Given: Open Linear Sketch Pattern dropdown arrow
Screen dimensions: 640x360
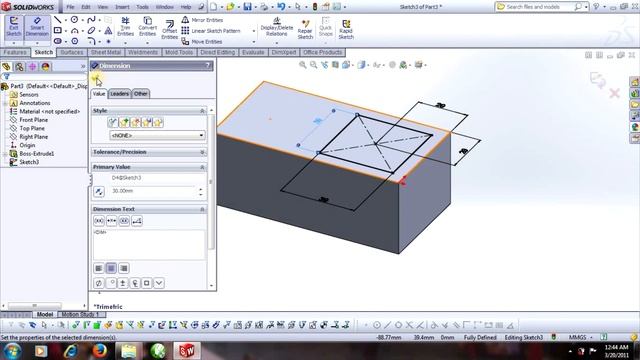Looking at the screenshot, I should (253, 31).
